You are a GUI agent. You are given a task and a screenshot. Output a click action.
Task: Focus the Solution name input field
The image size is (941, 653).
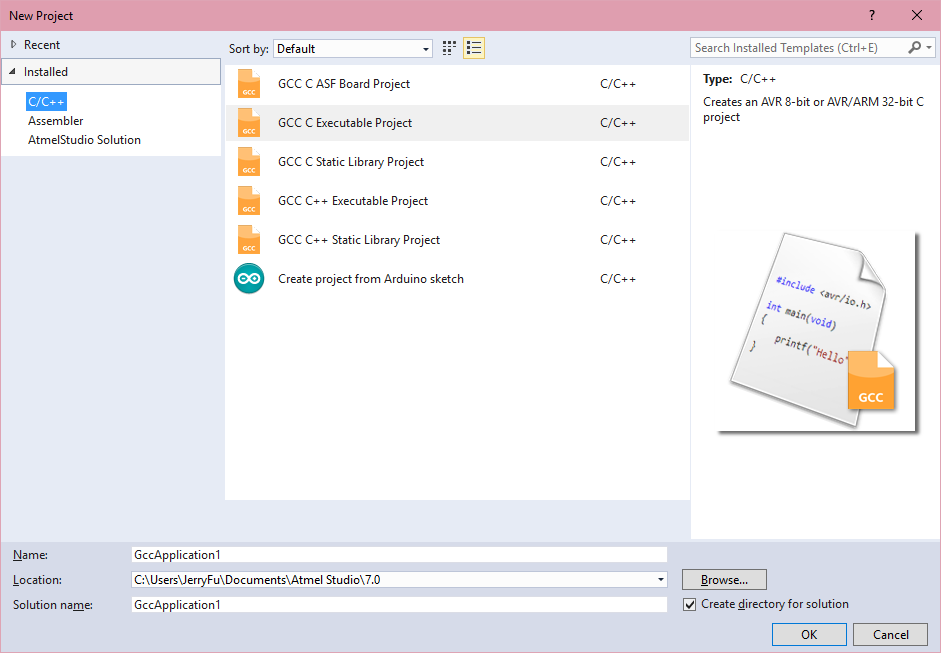[399, 604]
